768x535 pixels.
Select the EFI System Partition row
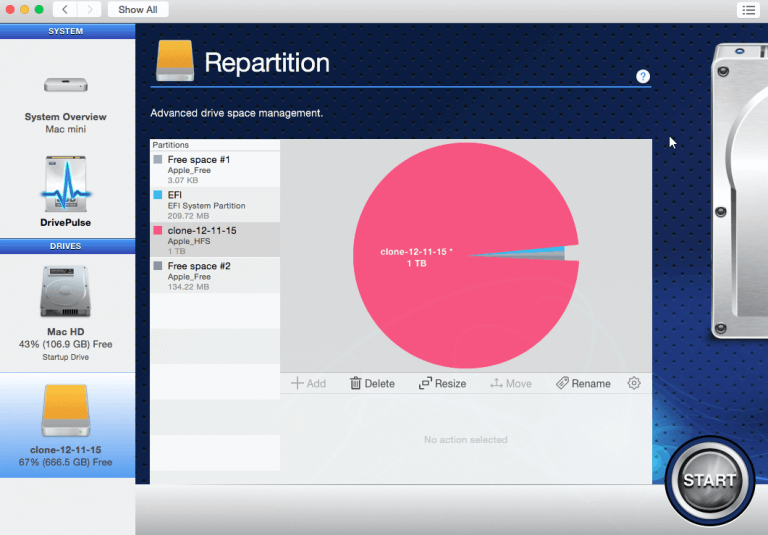(215, 204)
